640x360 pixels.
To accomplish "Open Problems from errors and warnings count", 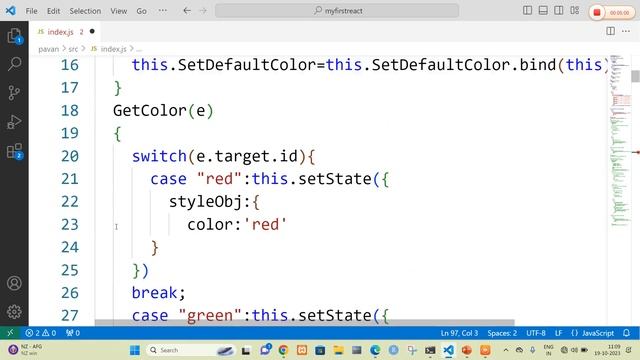I will tap(40, 333).
